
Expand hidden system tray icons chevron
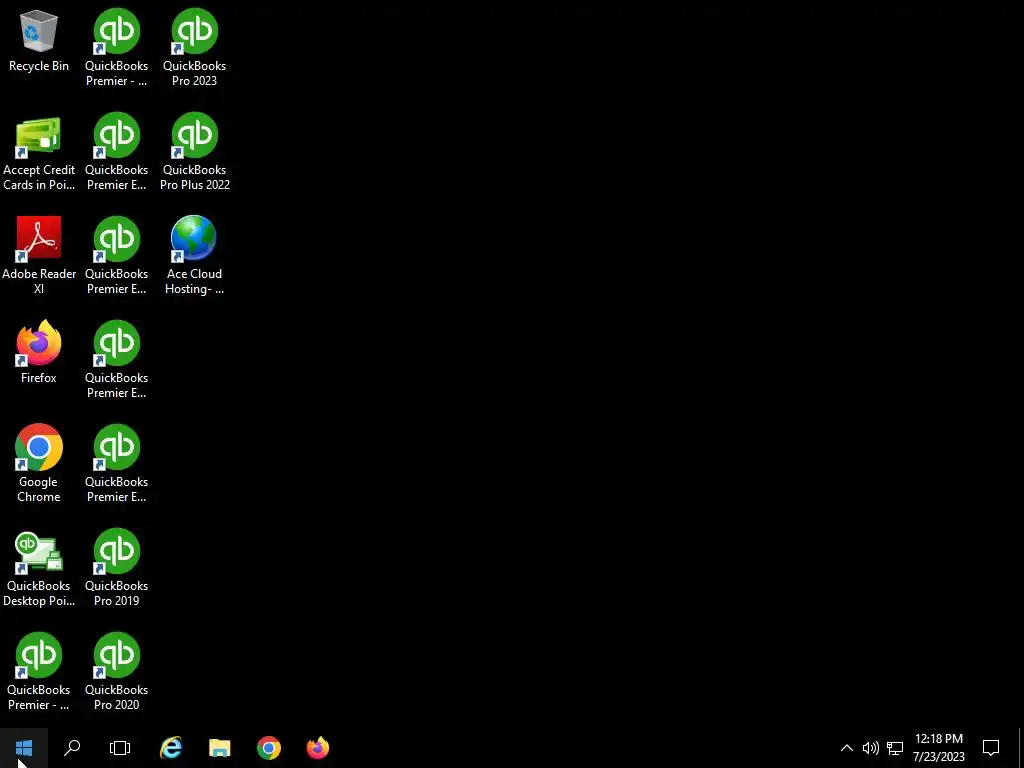(846, 748)
